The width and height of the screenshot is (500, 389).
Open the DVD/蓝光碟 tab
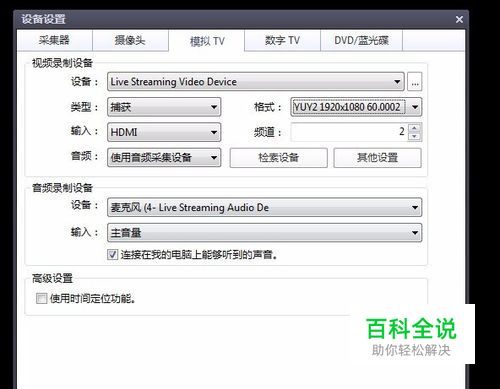[361, 40]
